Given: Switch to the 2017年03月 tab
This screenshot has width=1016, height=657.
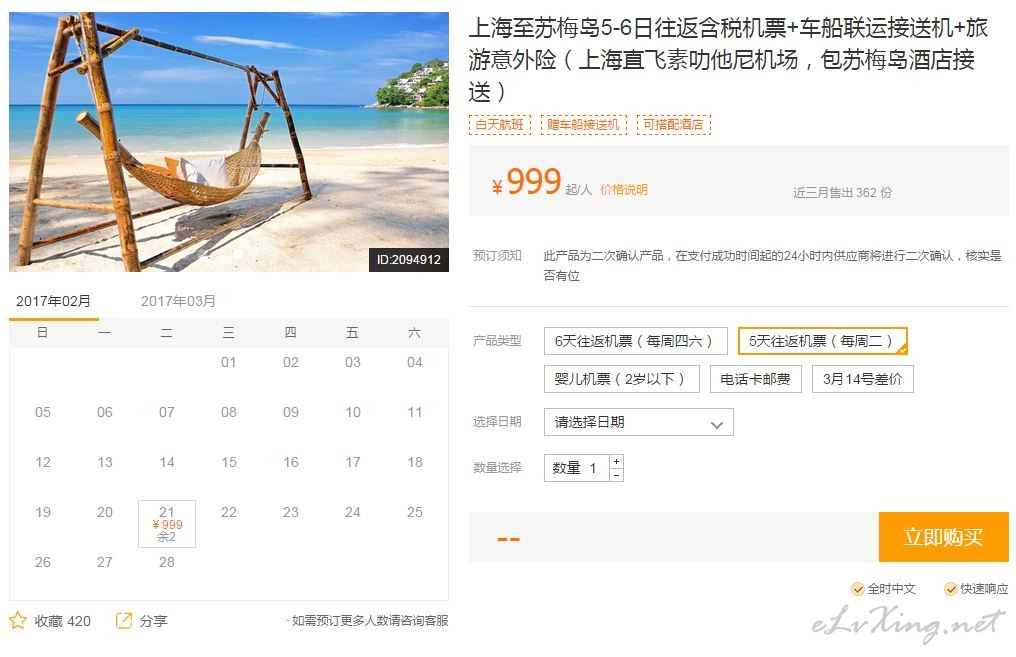Looking at the screenshot, I should pos(178,301).
